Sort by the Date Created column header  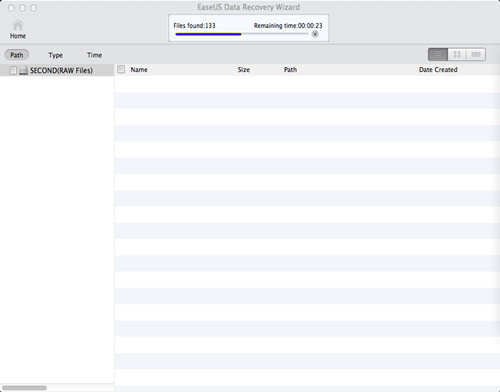pos(438,70)
